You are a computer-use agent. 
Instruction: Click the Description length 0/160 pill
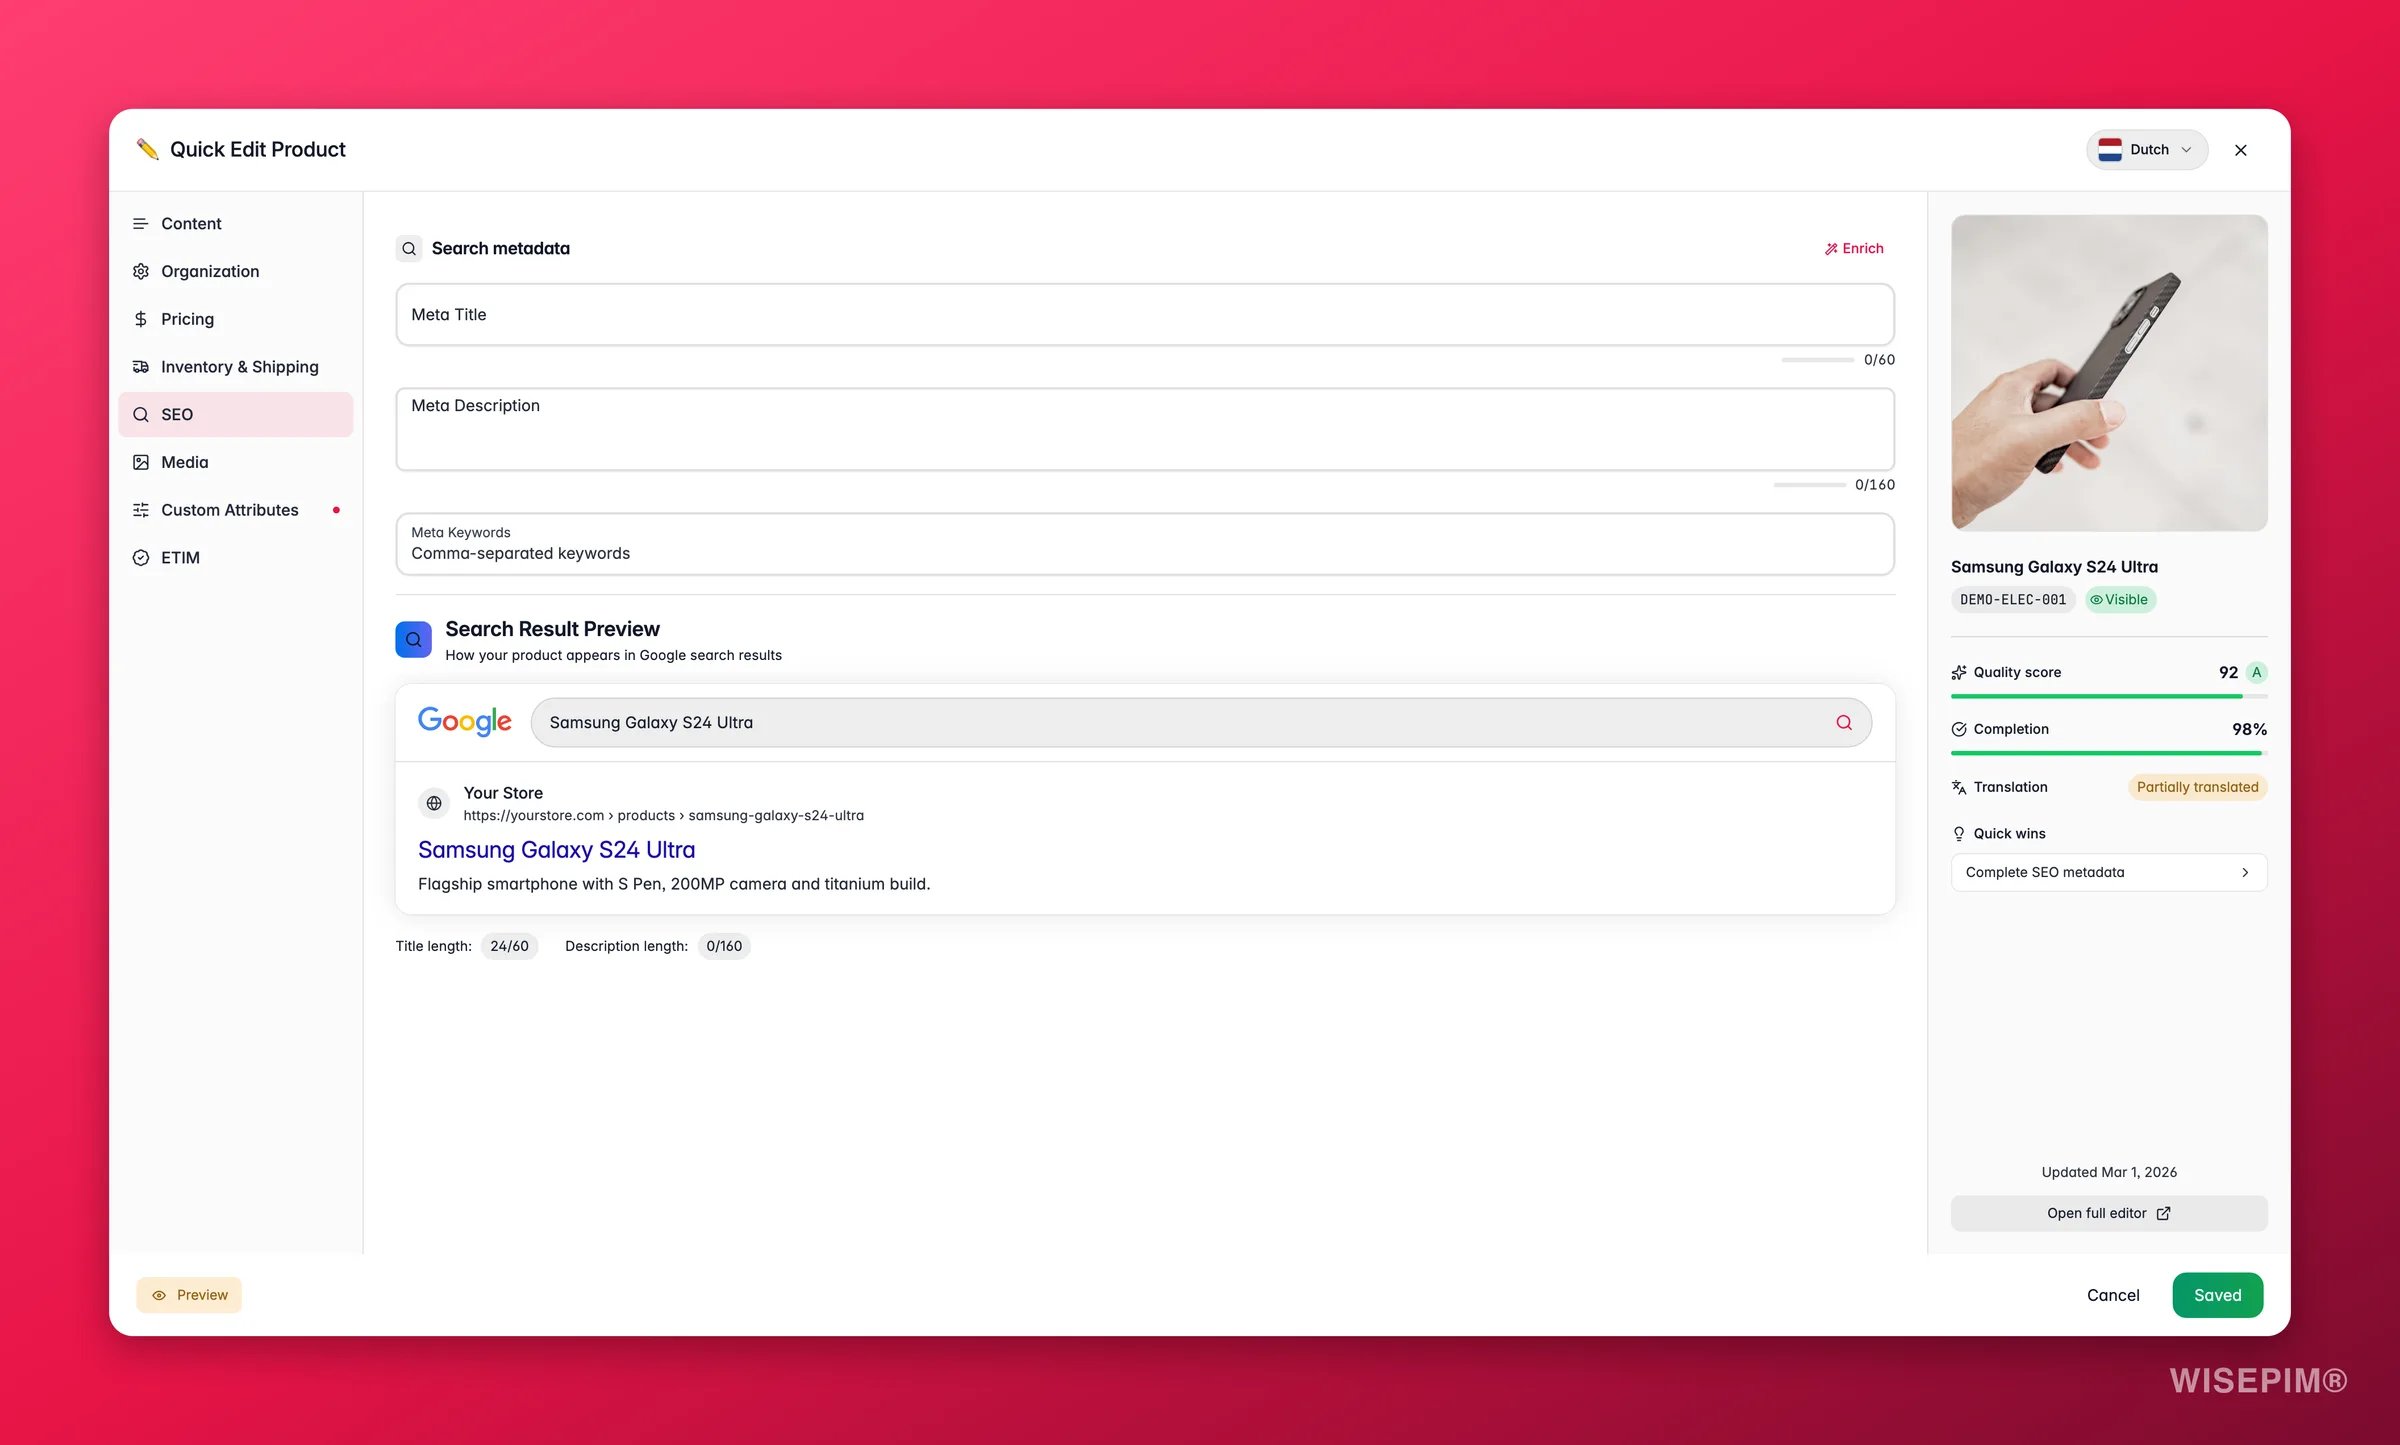coord(724,946)
